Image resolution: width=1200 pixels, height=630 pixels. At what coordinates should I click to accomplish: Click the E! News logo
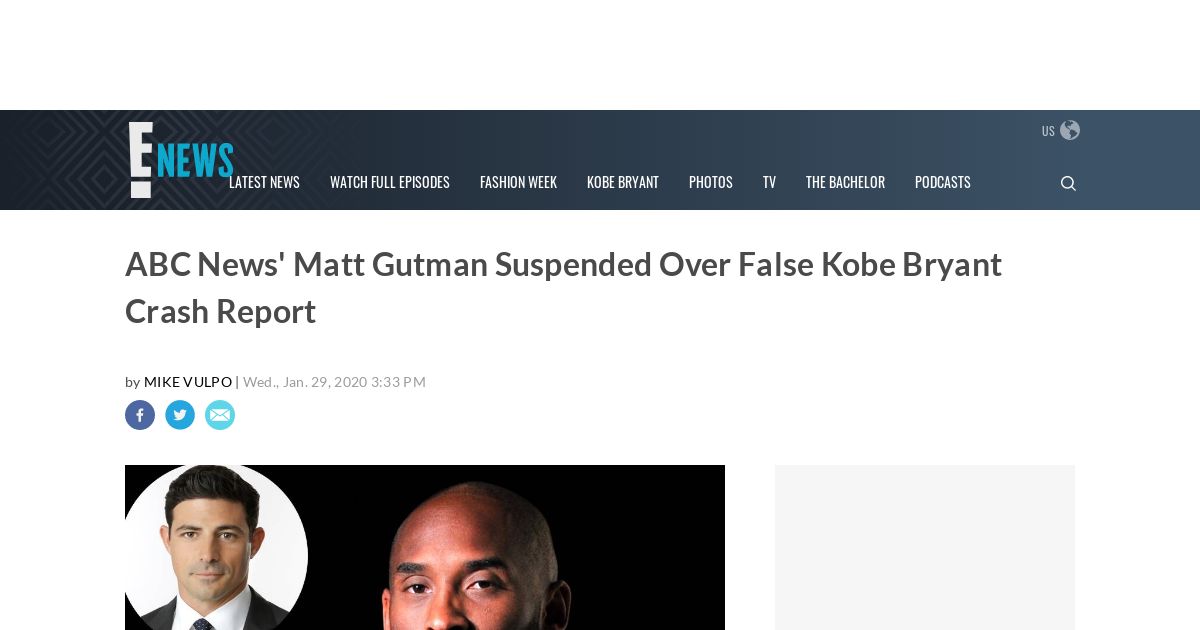pyautogui.click(x=181, y=160)
